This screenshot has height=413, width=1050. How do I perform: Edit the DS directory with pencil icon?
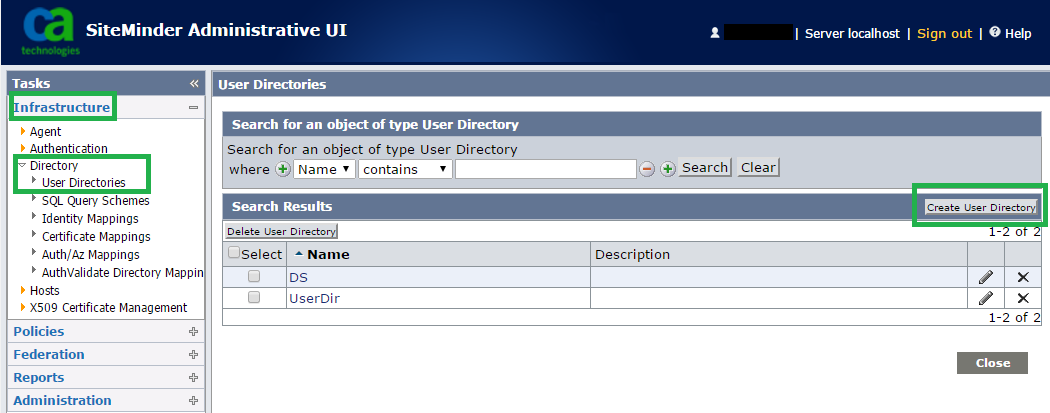[x=986, y=277]
